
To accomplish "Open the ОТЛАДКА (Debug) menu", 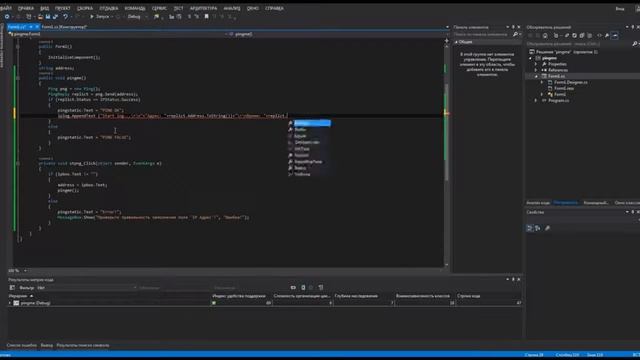I will [109, 8].
